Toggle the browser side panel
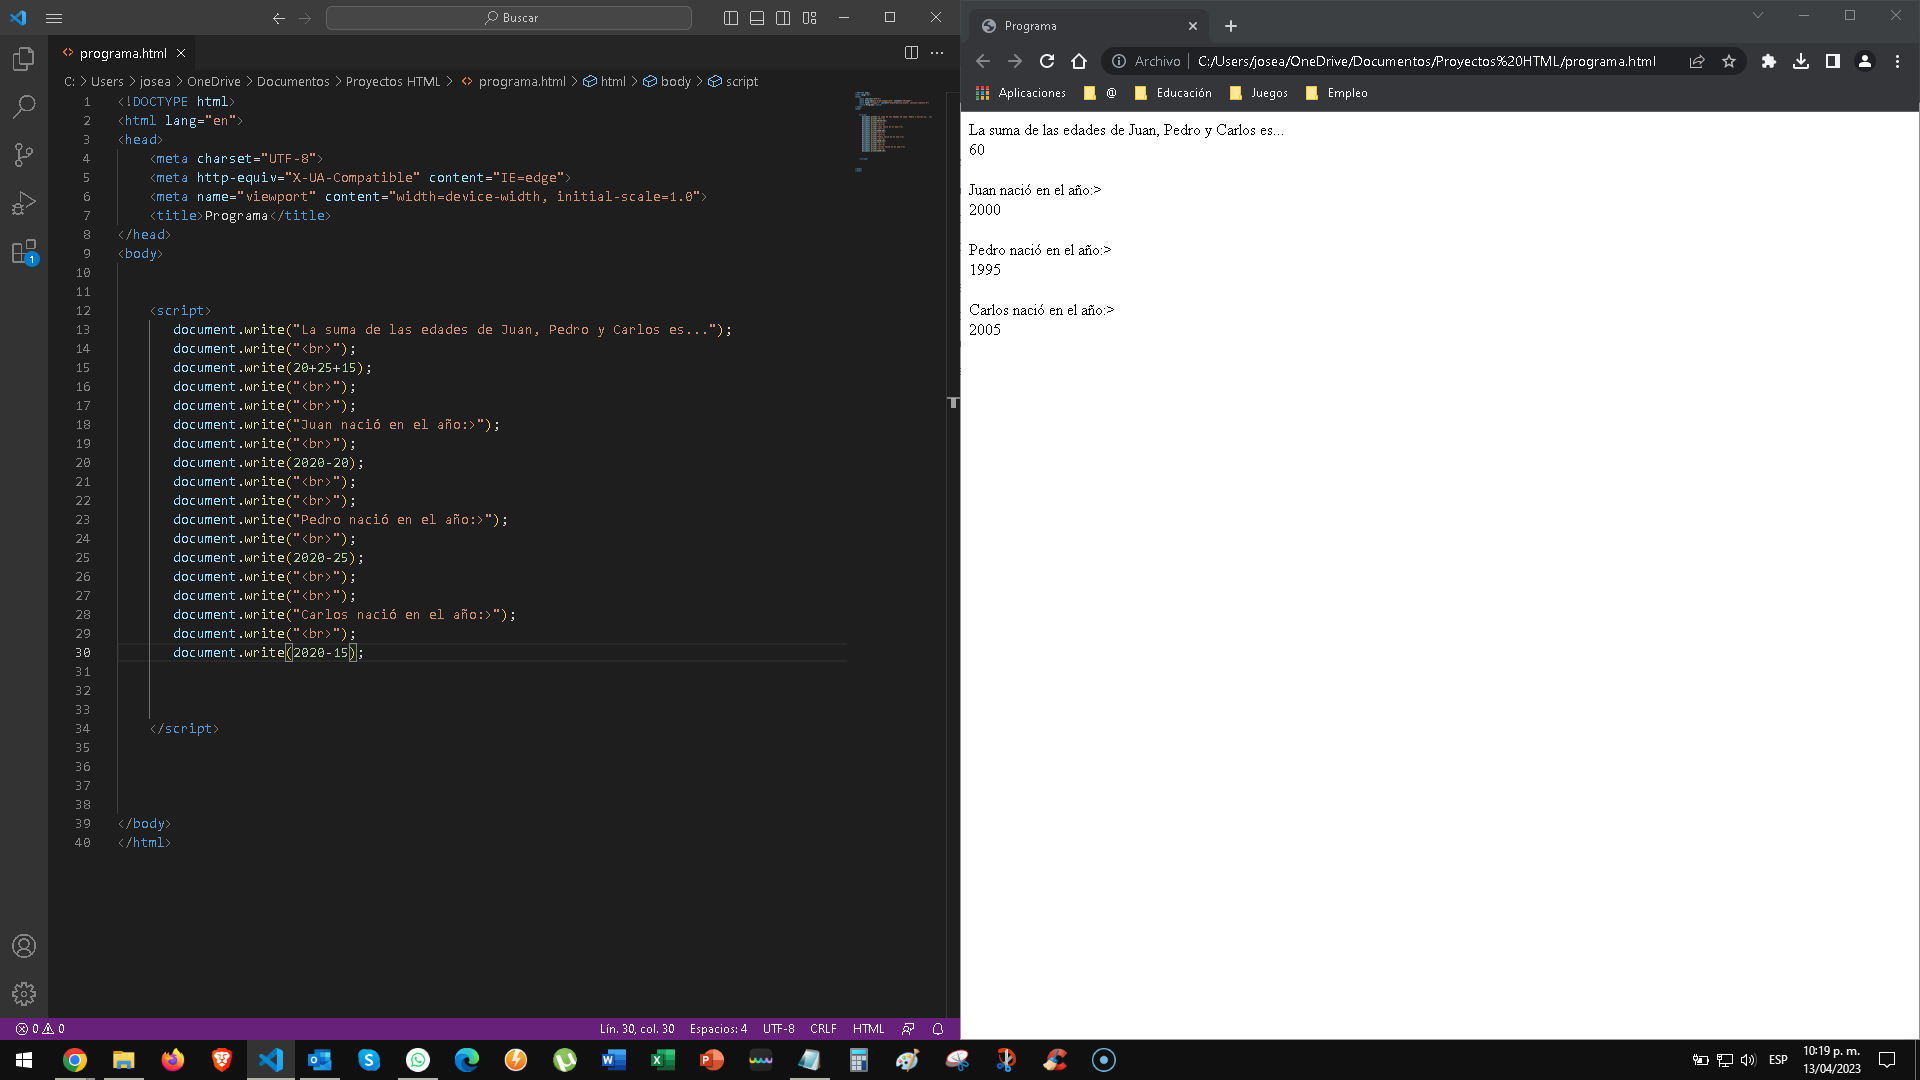Image resolution: width=1920 pixels, height=1080 pixels. pyautogui.click(x=1833, y=61)
